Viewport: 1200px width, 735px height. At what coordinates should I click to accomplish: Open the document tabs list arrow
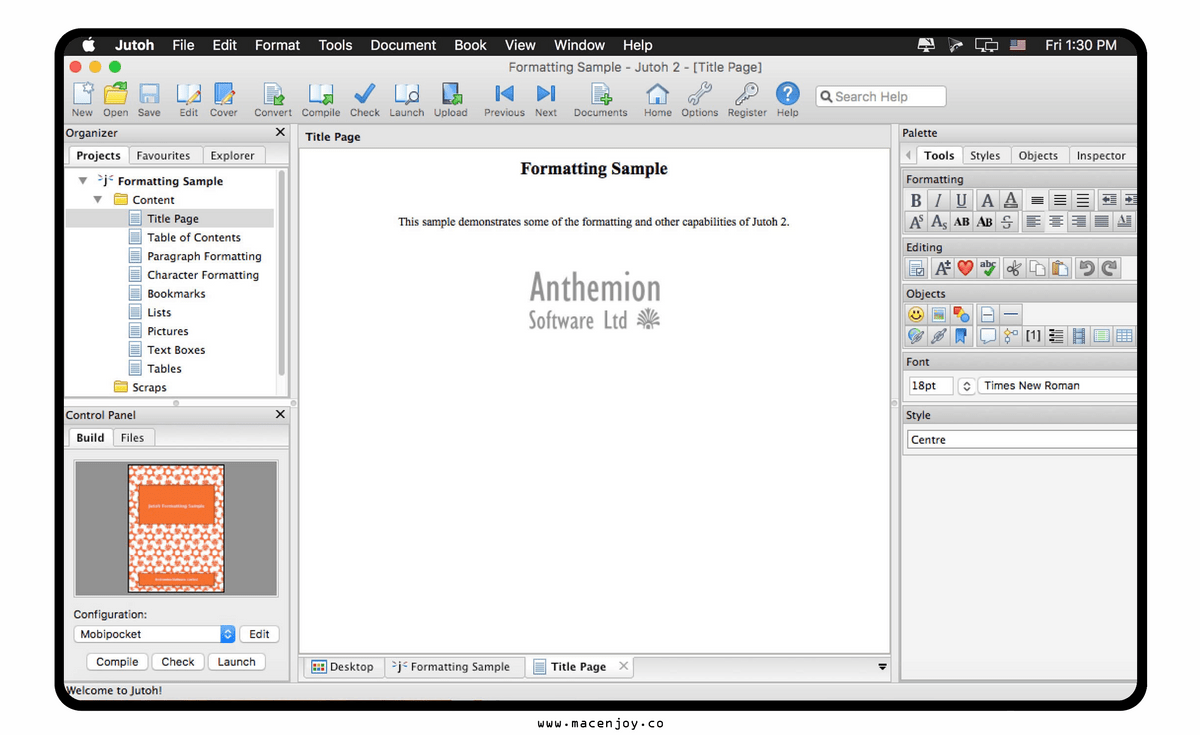[882, 667]
